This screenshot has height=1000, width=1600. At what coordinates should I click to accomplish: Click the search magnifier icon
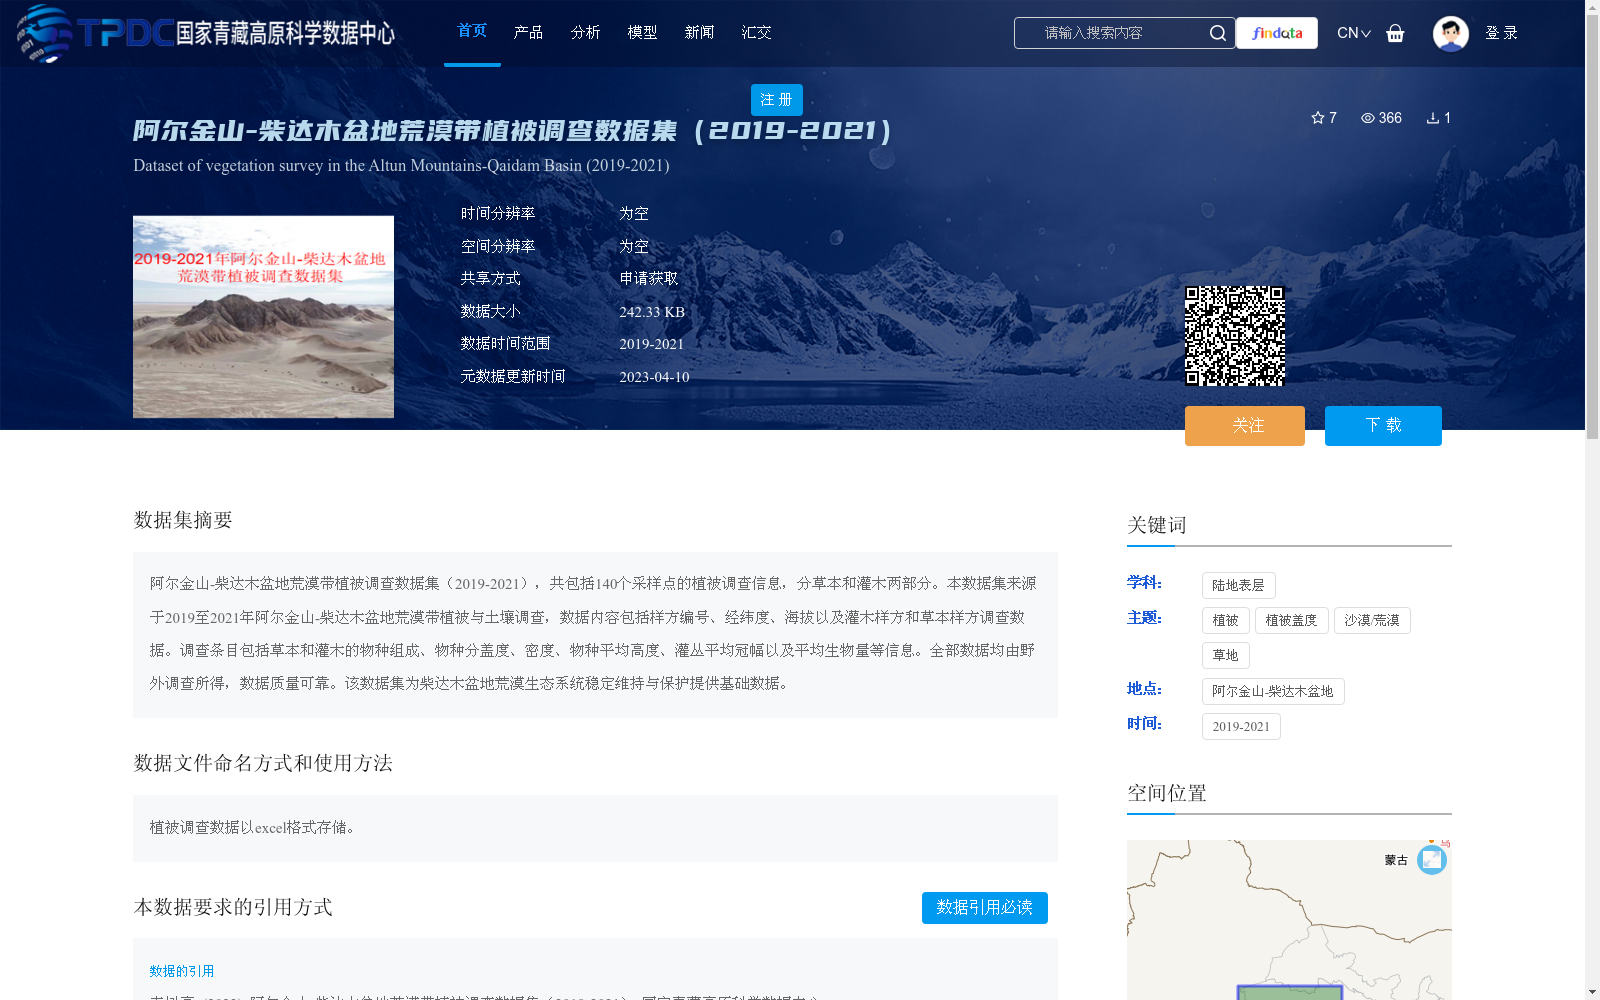tap(1217, 33)
